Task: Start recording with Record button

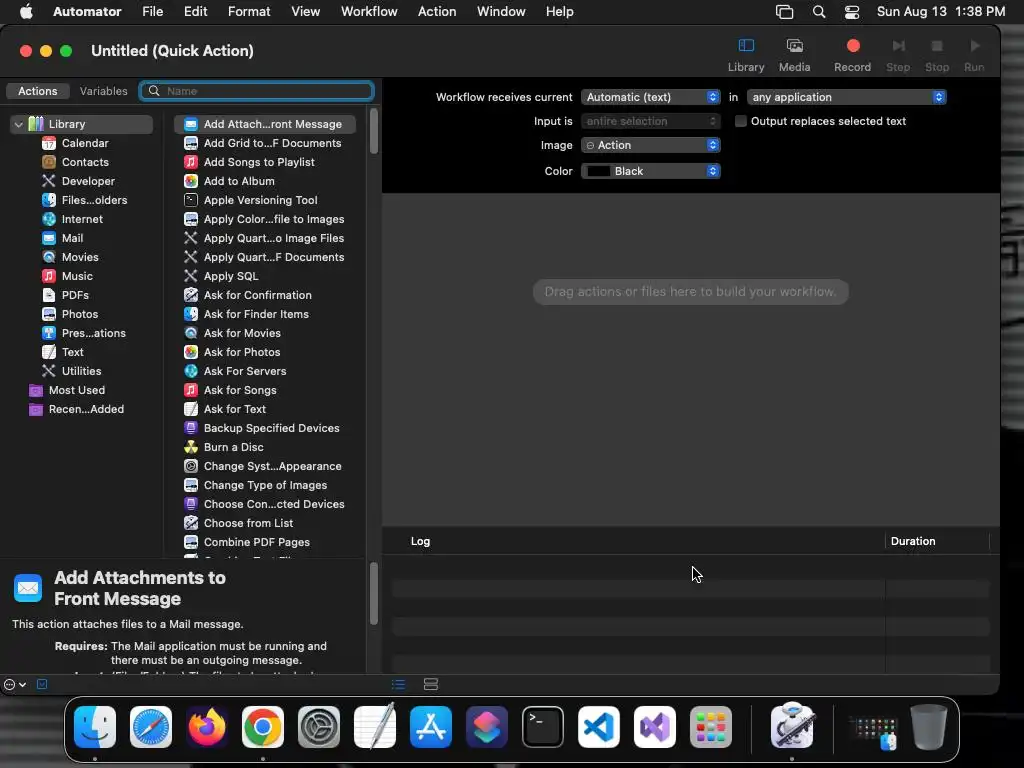Action: [852, 55]
